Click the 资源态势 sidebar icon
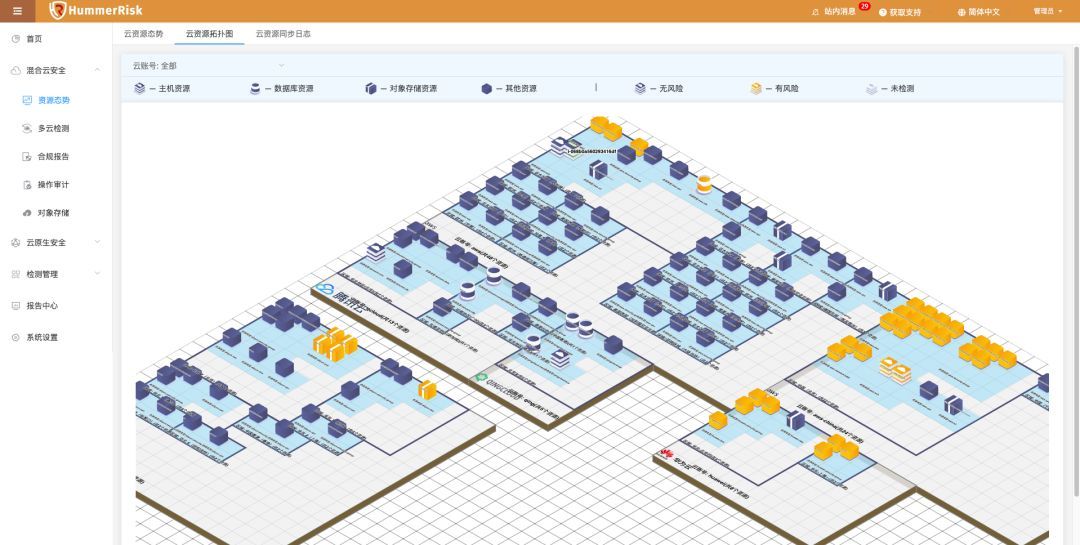The height and width of the screenshot is (545, 1080). pos(27,100)
